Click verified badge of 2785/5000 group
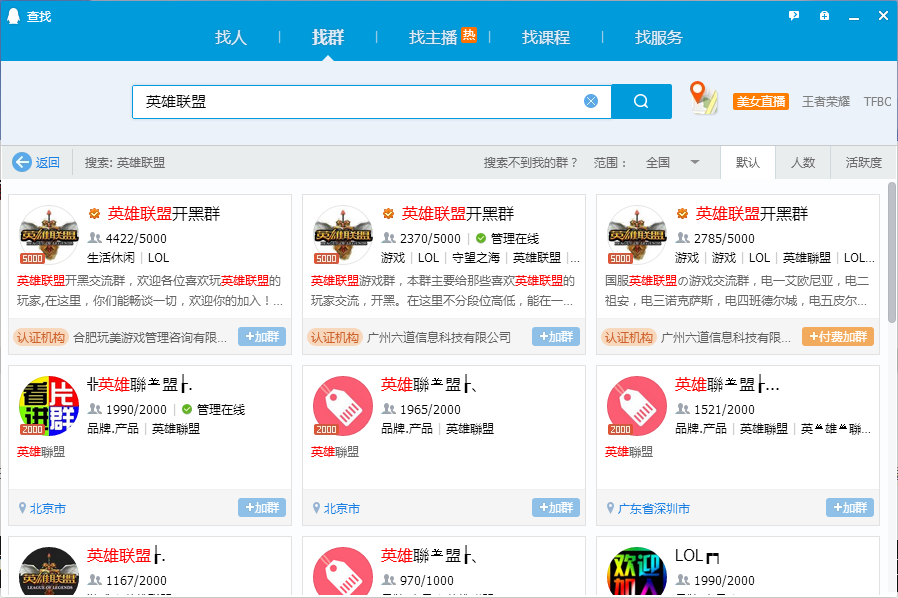 [682, 214]
